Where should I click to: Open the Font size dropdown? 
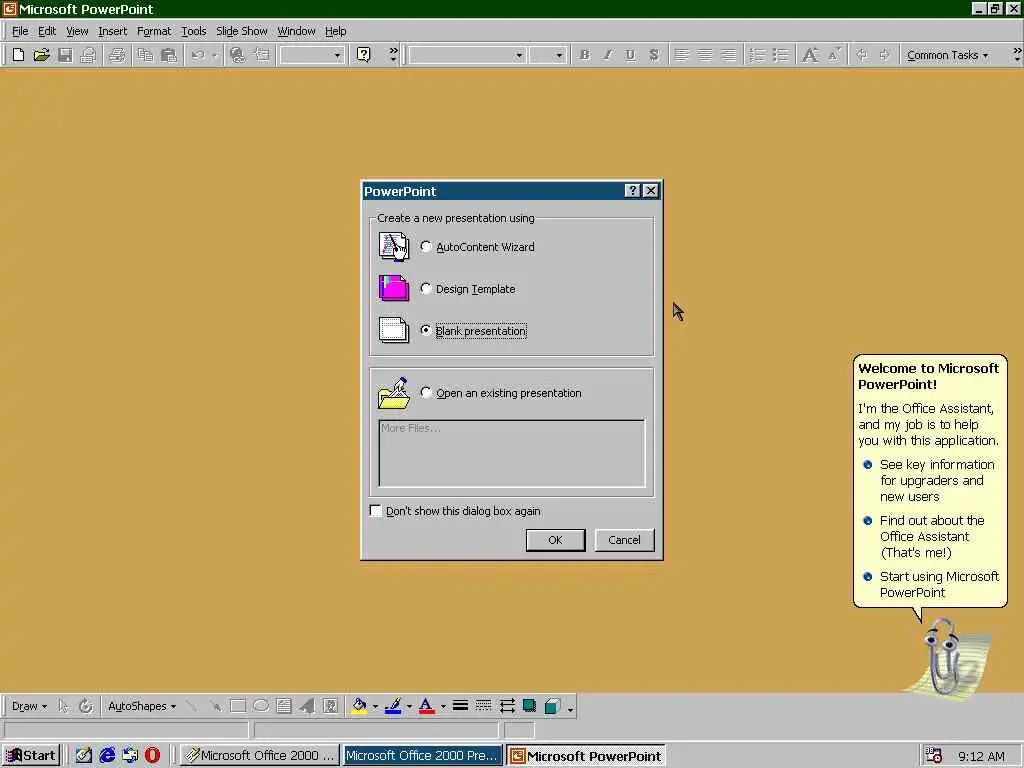click(559, 56)
